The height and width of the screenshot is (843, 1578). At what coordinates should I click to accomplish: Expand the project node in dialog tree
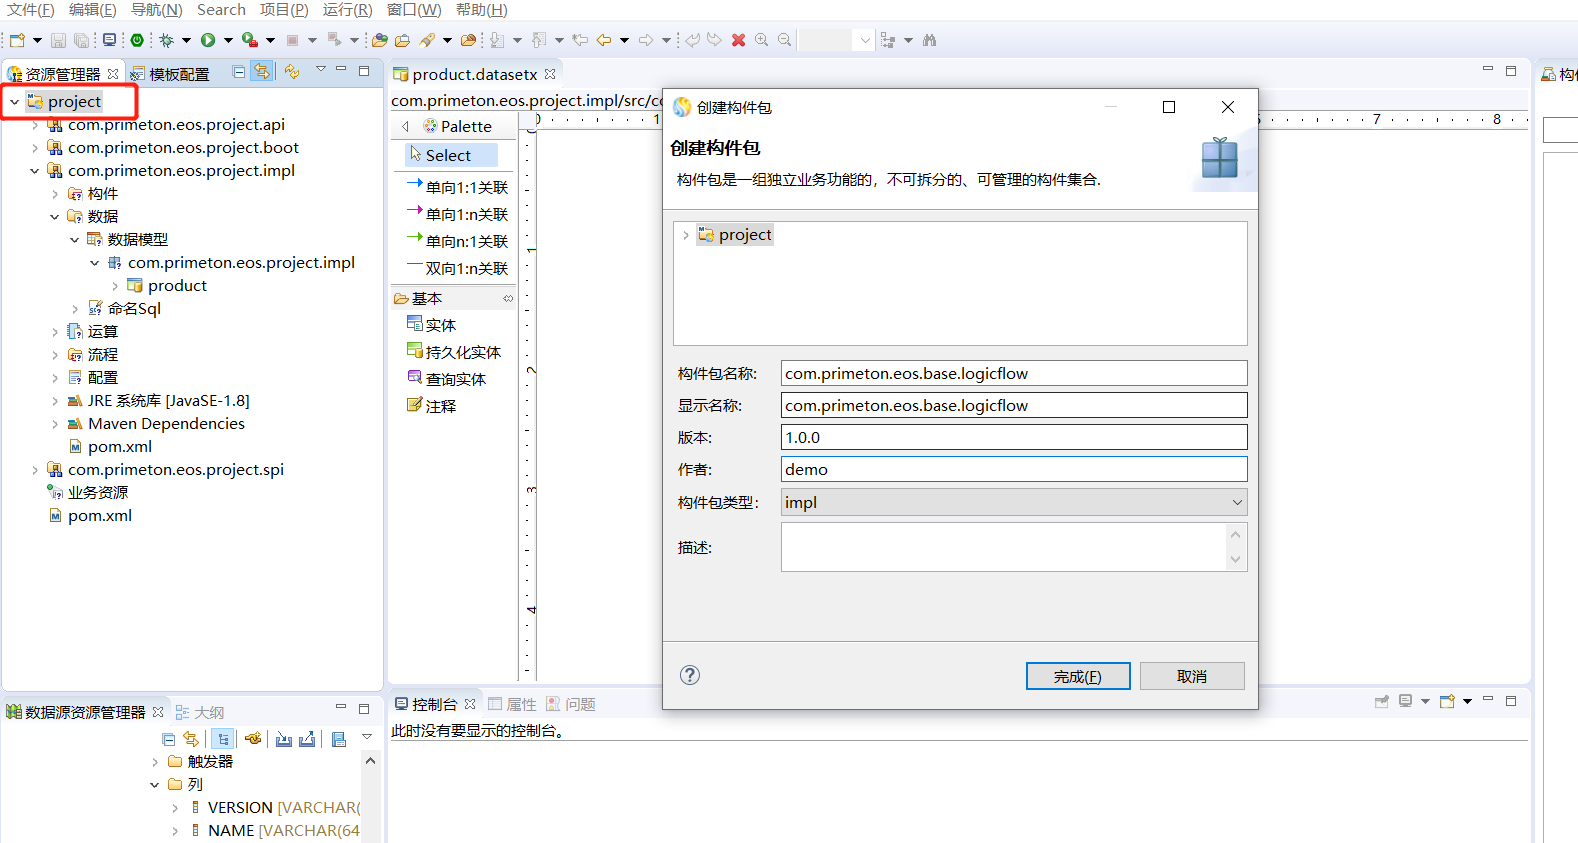(x=685, y=235)
